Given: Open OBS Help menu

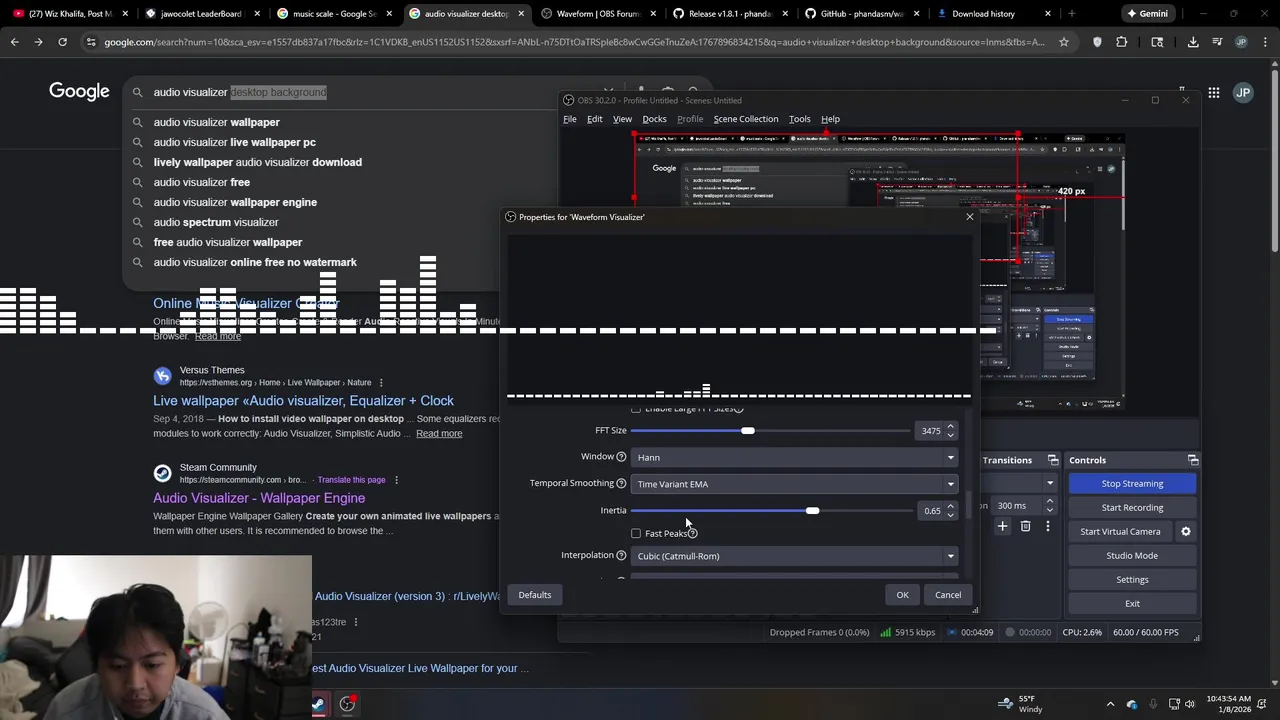Looking at the screenshot, I should (x=830, y=119).
